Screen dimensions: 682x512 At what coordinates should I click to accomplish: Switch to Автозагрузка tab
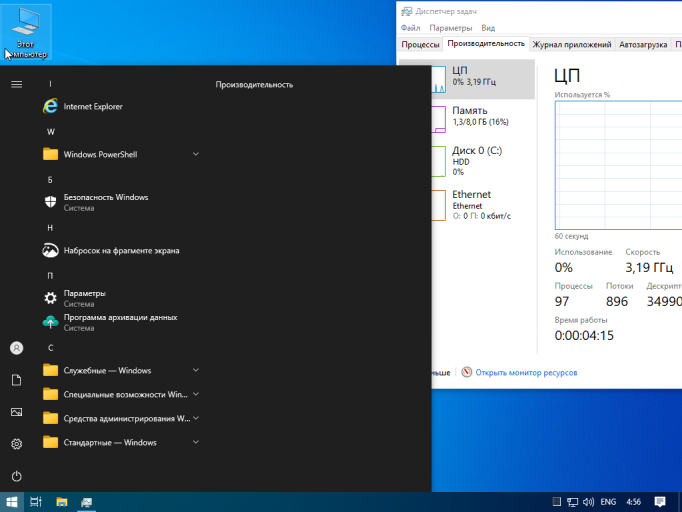point(643,44)
